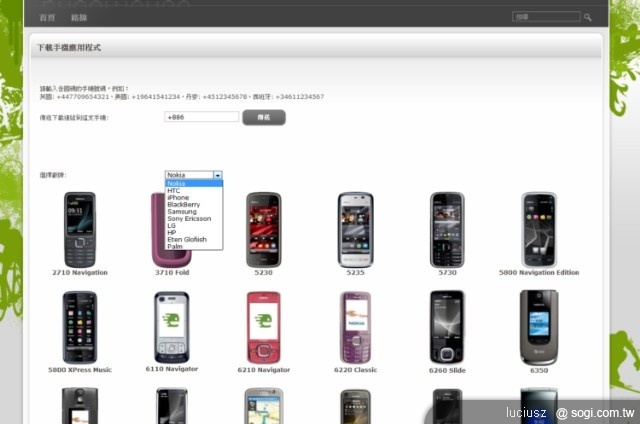This screenshot has height=424, width=640.
Task: Select the 5800 XPress Music phone image
Action: [x=80, y=327]
